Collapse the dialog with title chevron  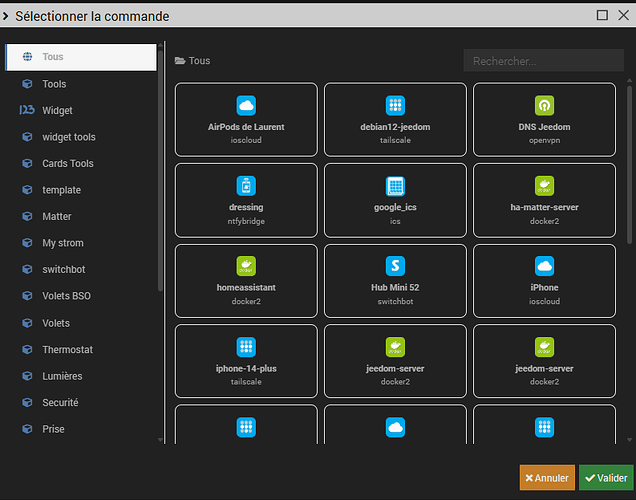point(5,16)
